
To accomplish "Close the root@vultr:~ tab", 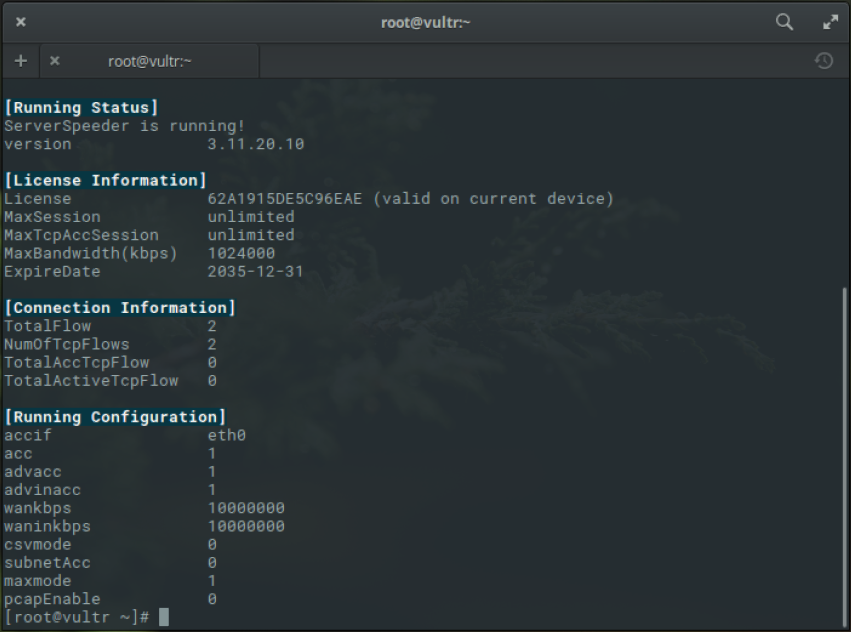I will [x=55, y=61].
